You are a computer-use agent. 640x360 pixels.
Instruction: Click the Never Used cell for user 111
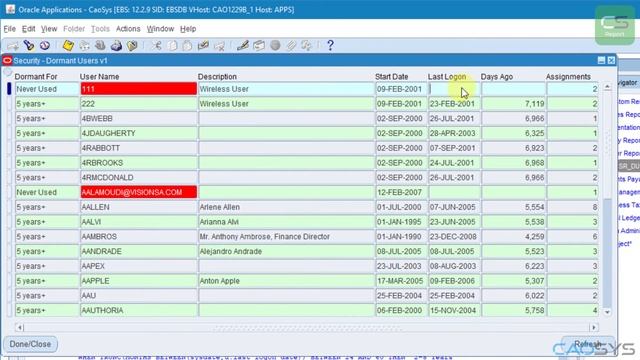pyautogui.click(x=47, y=89)
